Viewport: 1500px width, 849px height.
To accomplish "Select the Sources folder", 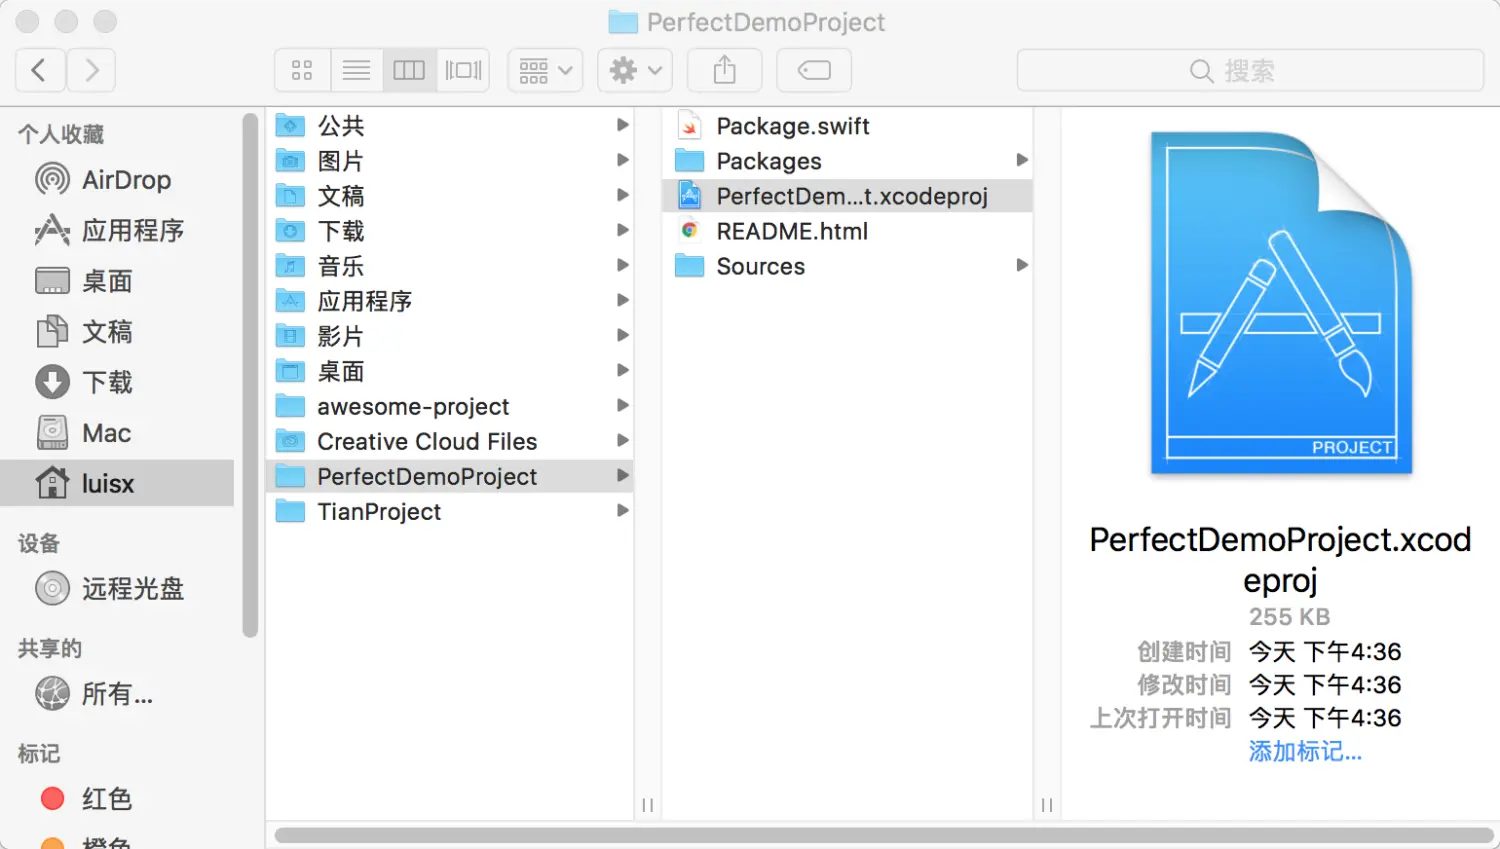I will [x=847, y=266].
